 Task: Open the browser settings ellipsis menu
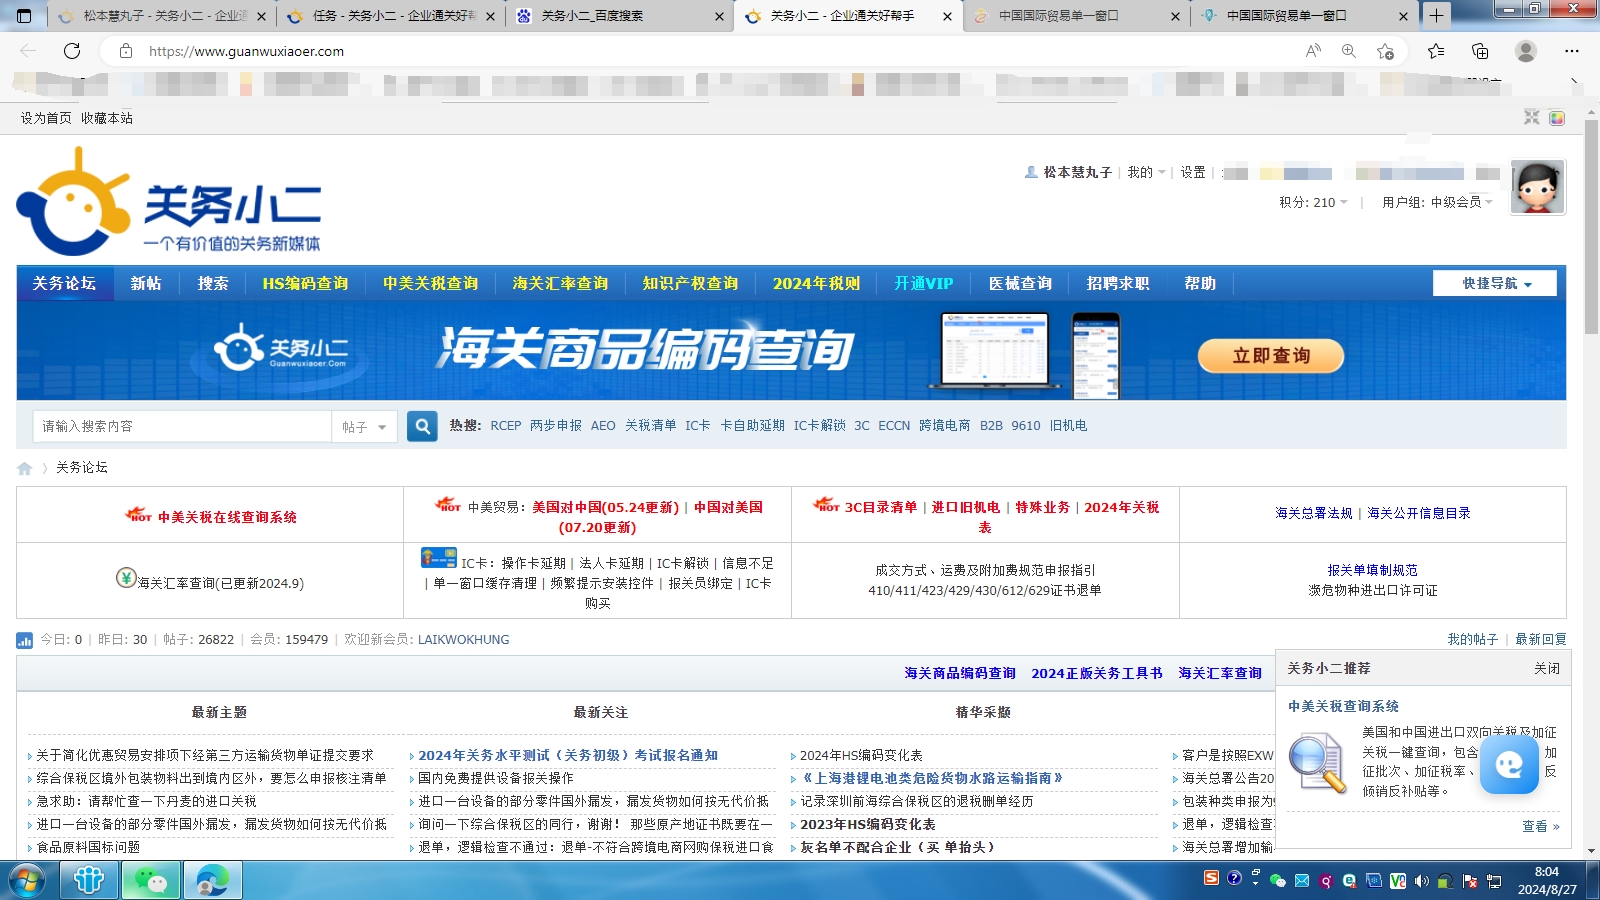1572,51
